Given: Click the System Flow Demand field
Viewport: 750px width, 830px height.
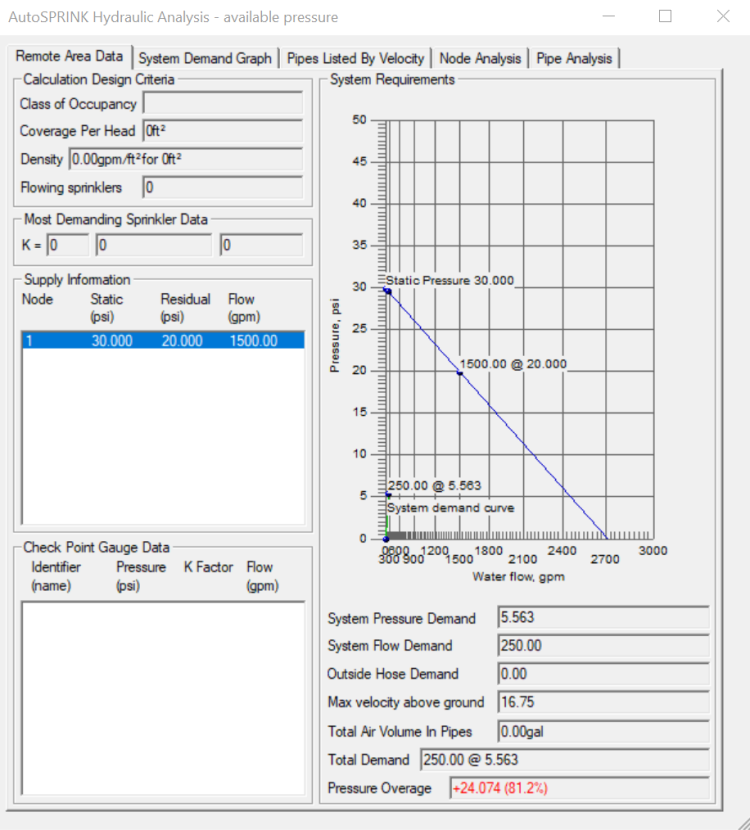Looking at the screenshot, I should point(603,645).
